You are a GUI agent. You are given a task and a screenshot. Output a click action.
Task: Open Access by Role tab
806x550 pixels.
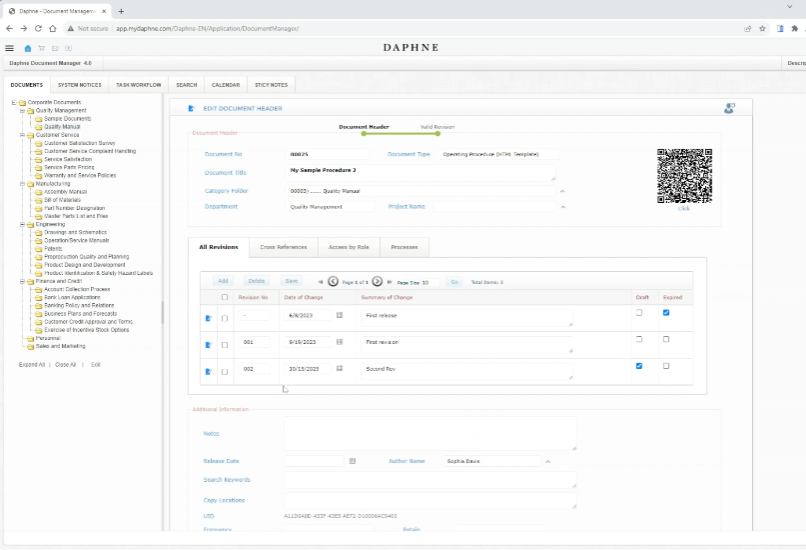point(349,247)
